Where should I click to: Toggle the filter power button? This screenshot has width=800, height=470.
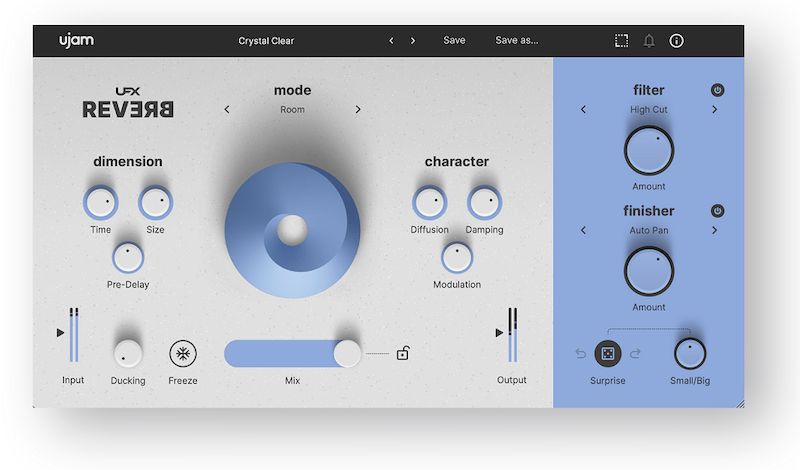[x=717, y=90]
